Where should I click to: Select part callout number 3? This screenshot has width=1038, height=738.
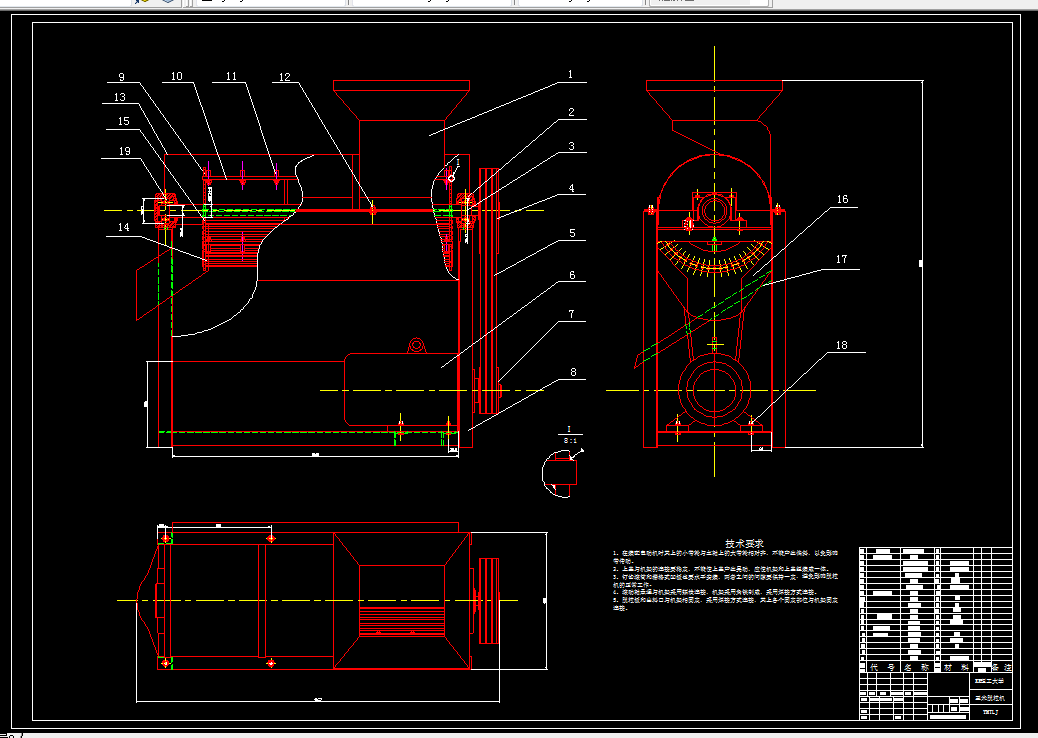pyautogui.click(x=571, y=146)
